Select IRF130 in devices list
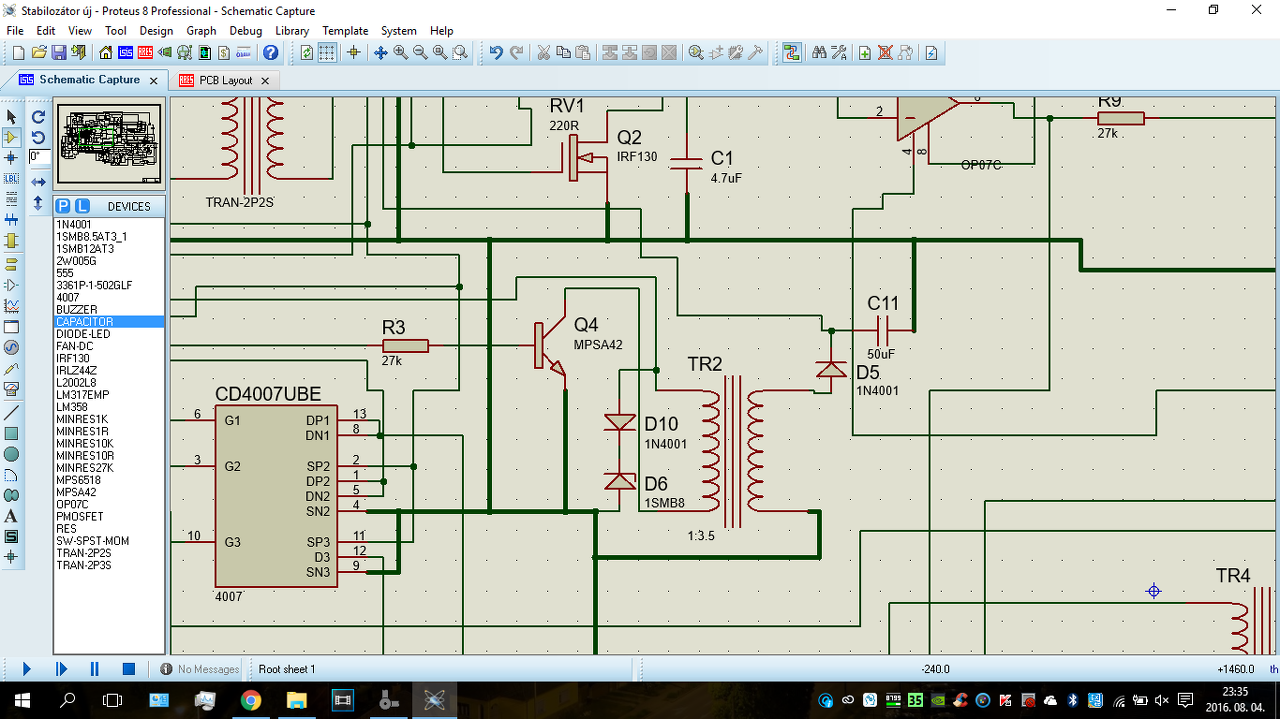Image resolution: width=1280 pixels, height=719 pixels. point(109,358)
